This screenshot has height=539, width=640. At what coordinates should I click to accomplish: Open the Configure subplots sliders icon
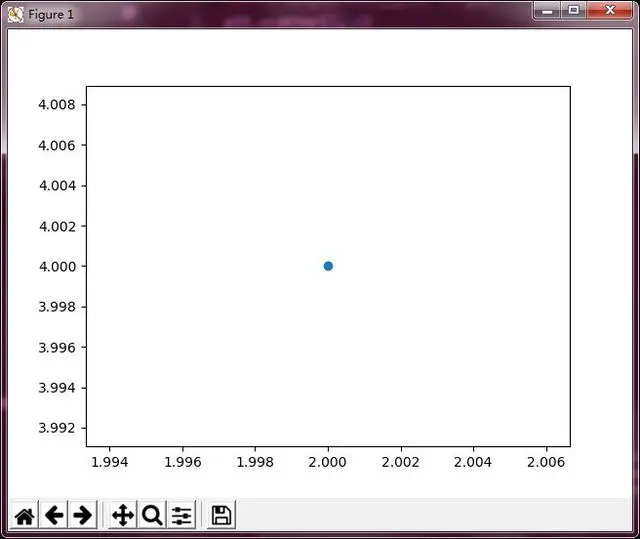click(x=181, y=515)
